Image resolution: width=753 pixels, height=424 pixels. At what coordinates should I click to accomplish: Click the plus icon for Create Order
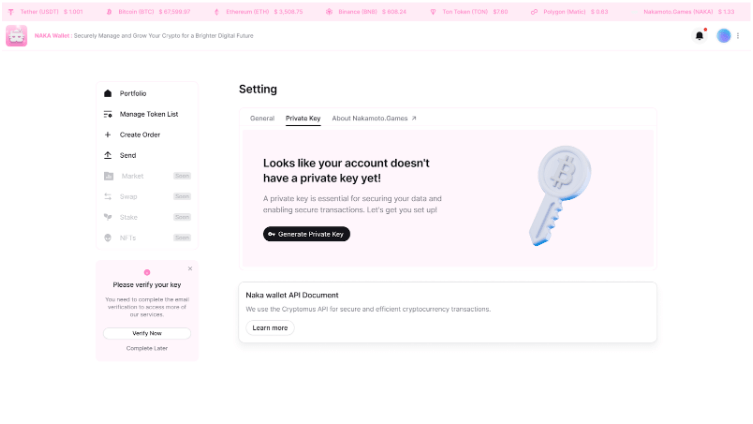coord(108,134)
